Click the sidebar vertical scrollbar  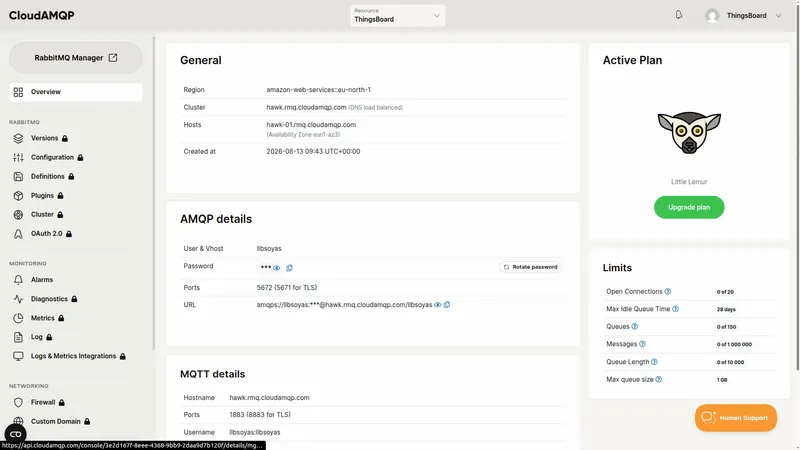coord(154,192)
